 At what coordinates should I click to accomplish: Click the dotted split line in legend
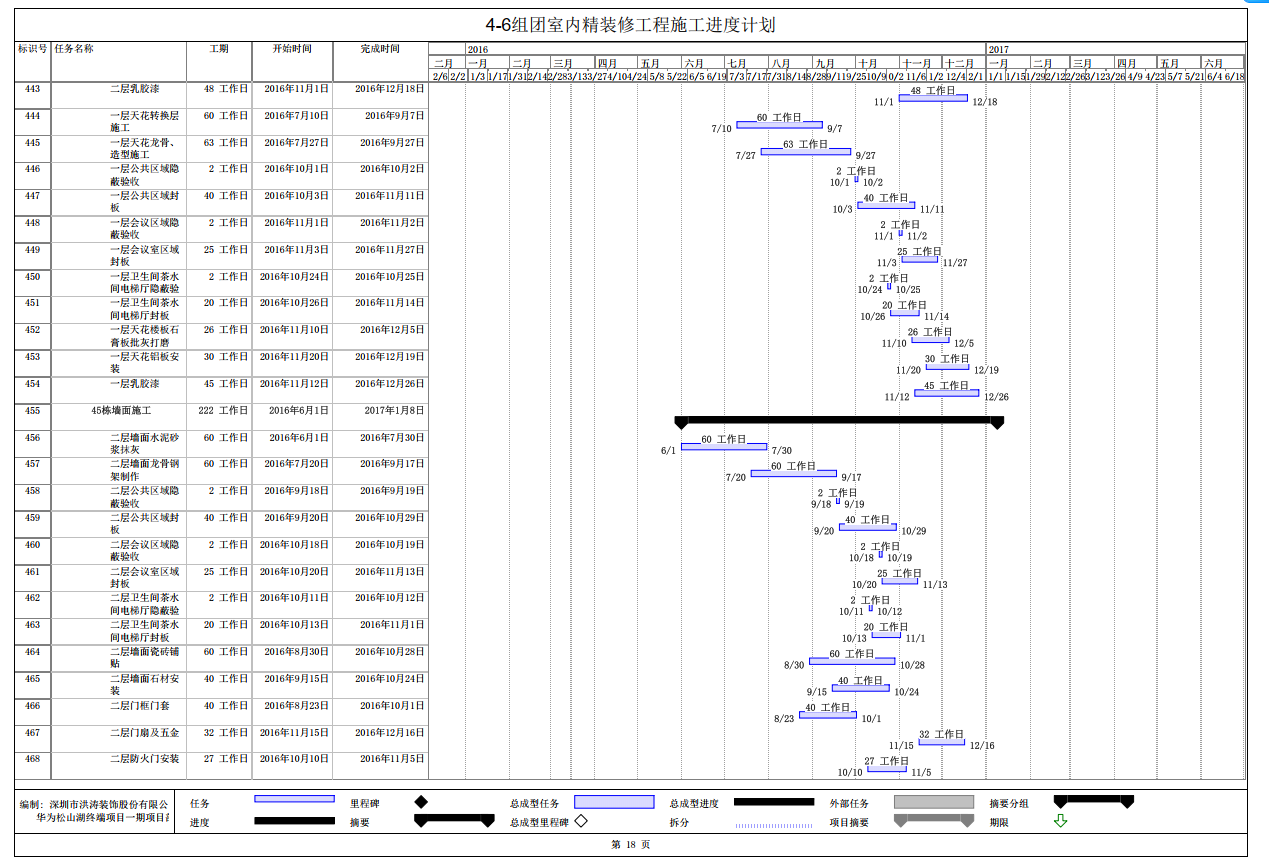coord(774,826)
